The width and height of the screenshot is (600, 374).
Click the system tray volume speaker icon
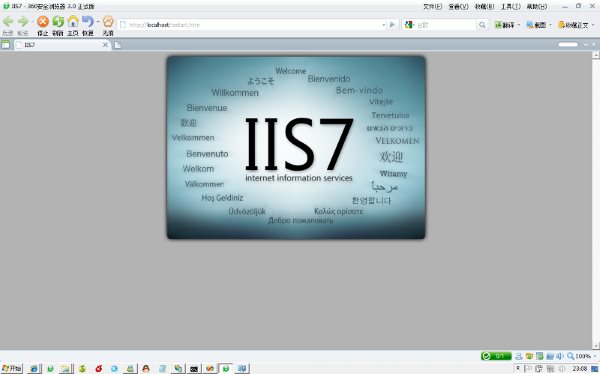(x=561, y=368)
